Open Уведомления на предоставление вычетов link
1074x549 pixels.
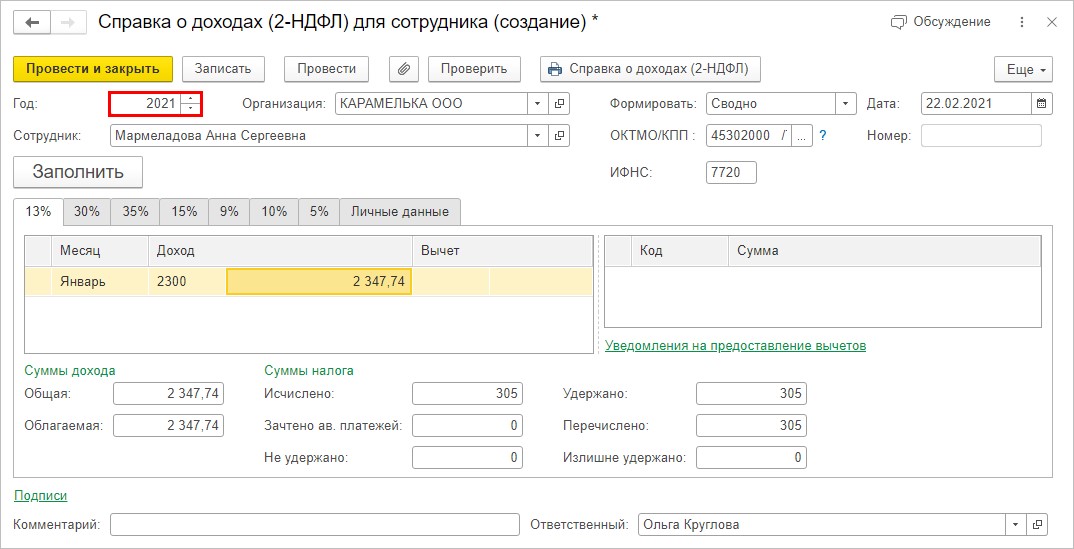click(x=736, y=346)
